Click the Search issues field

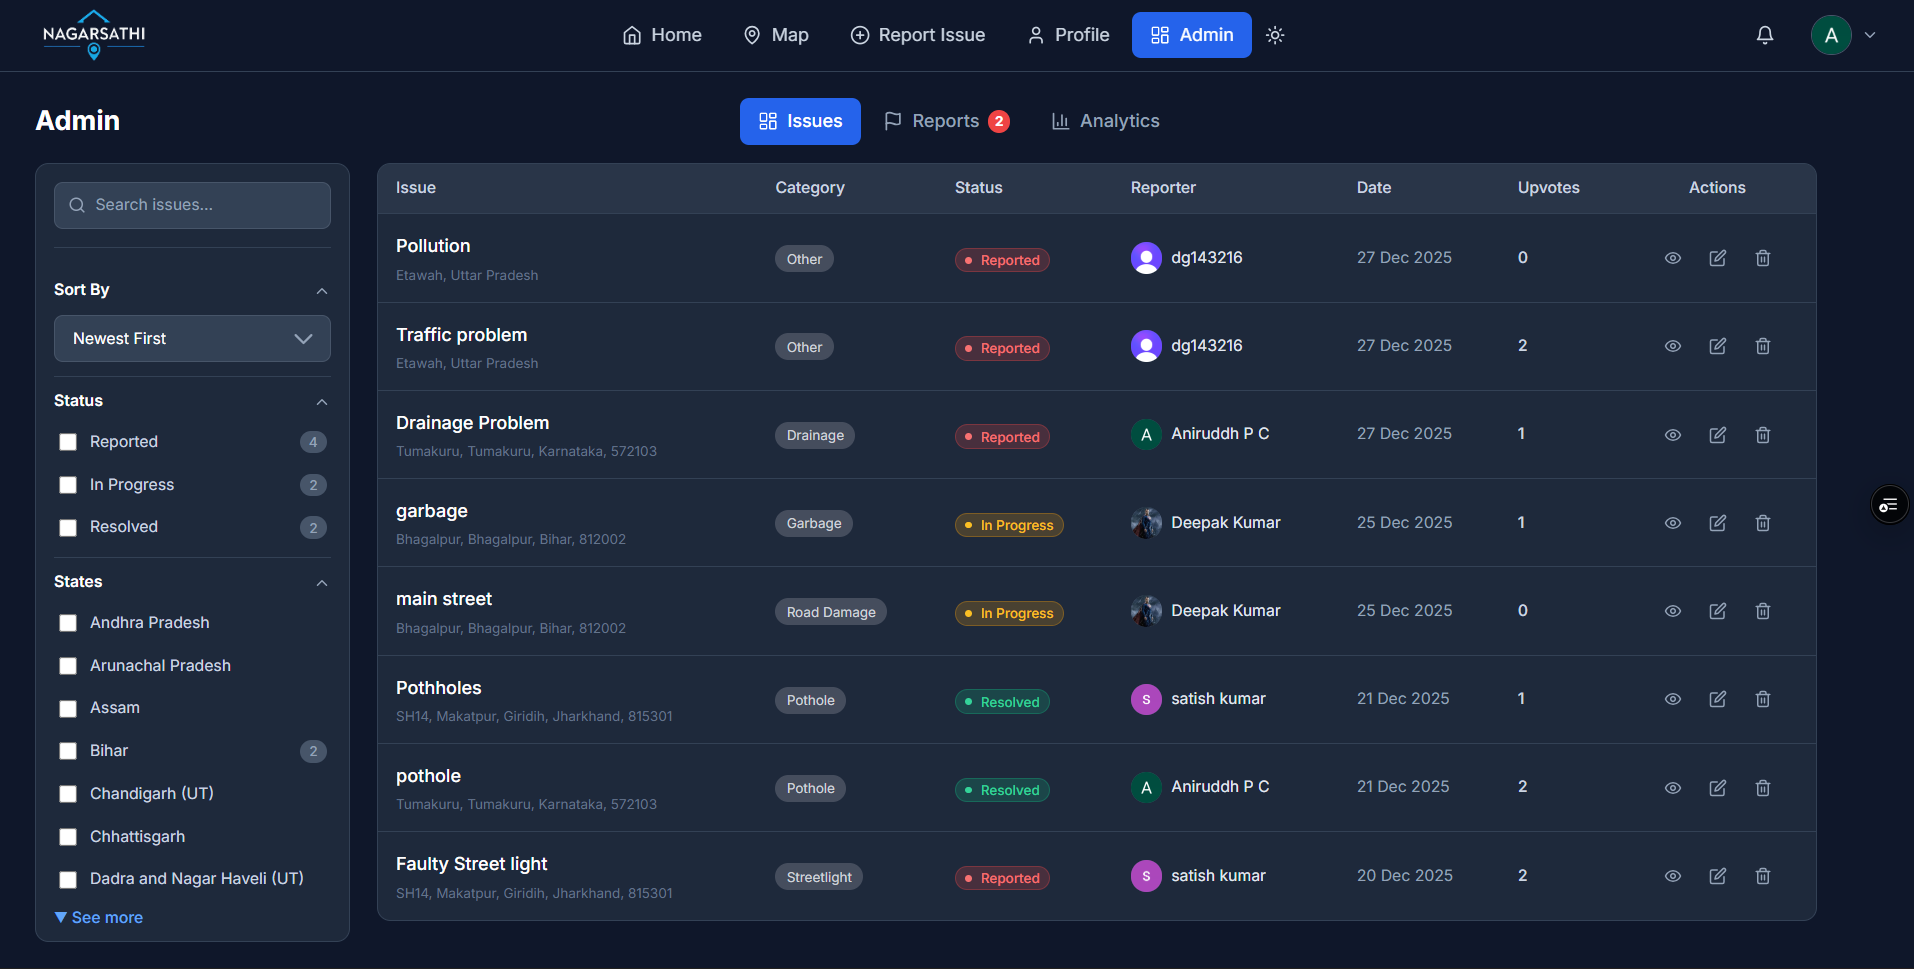(x=192, y=205)
